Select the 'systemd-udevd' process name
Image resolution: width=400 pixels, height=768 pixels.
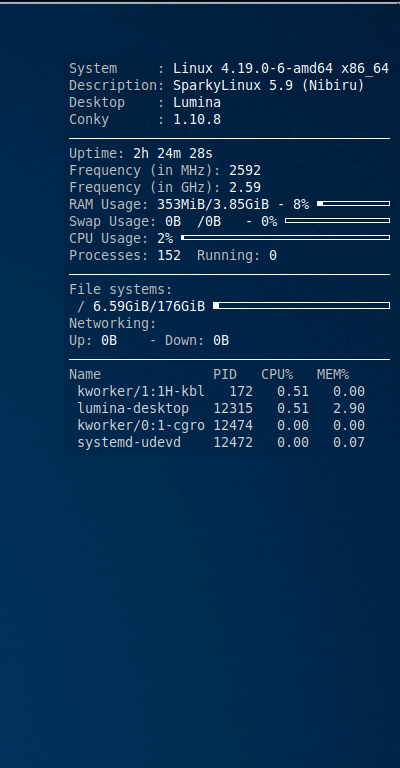coord(129,443)
